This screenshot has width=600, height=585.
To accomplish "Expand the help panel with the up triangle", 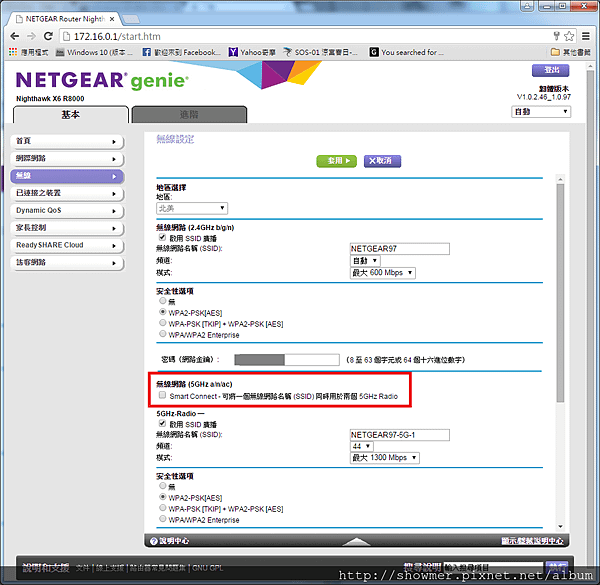I will pyautogui.click(x=356, y=541).
